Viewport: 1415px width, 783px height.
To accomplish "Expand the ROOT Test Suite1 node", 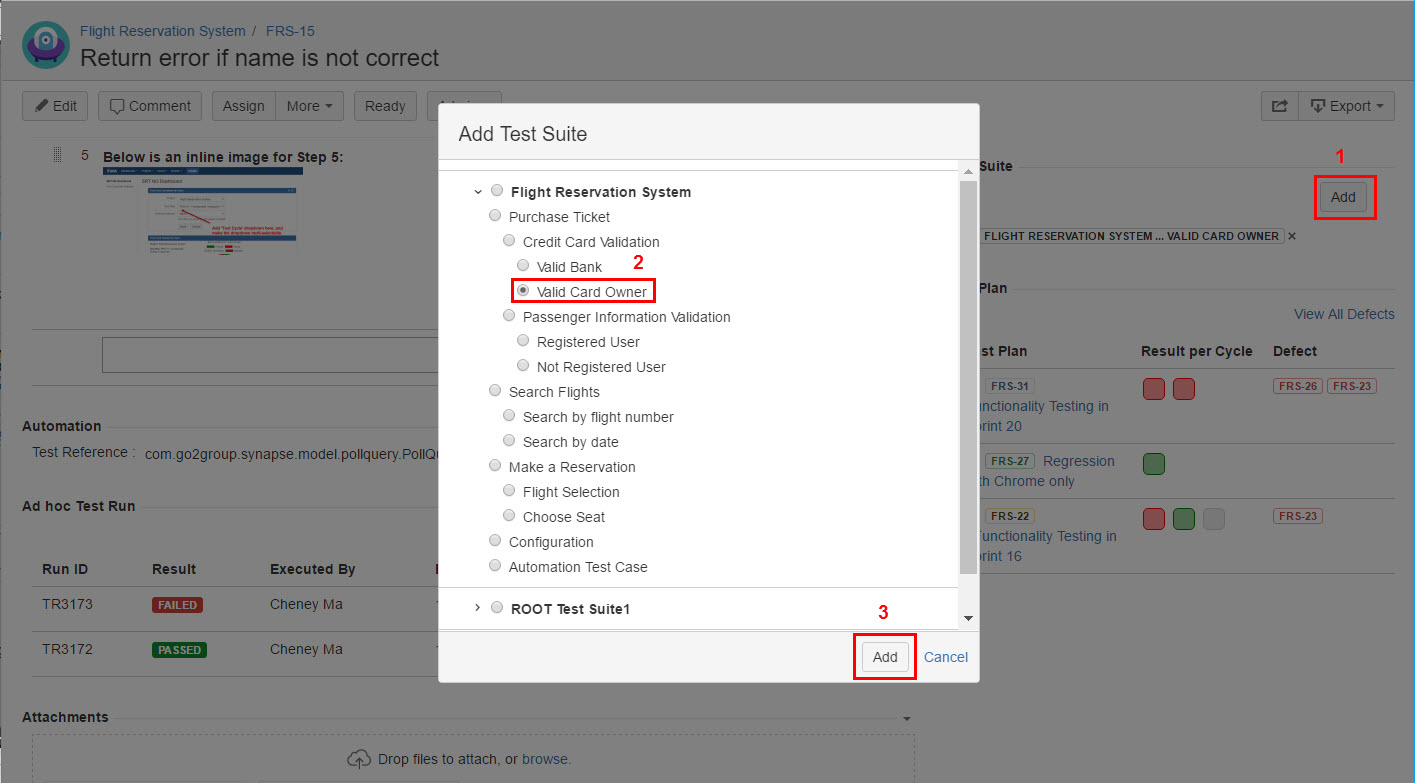I will click(x=478, y=608).
